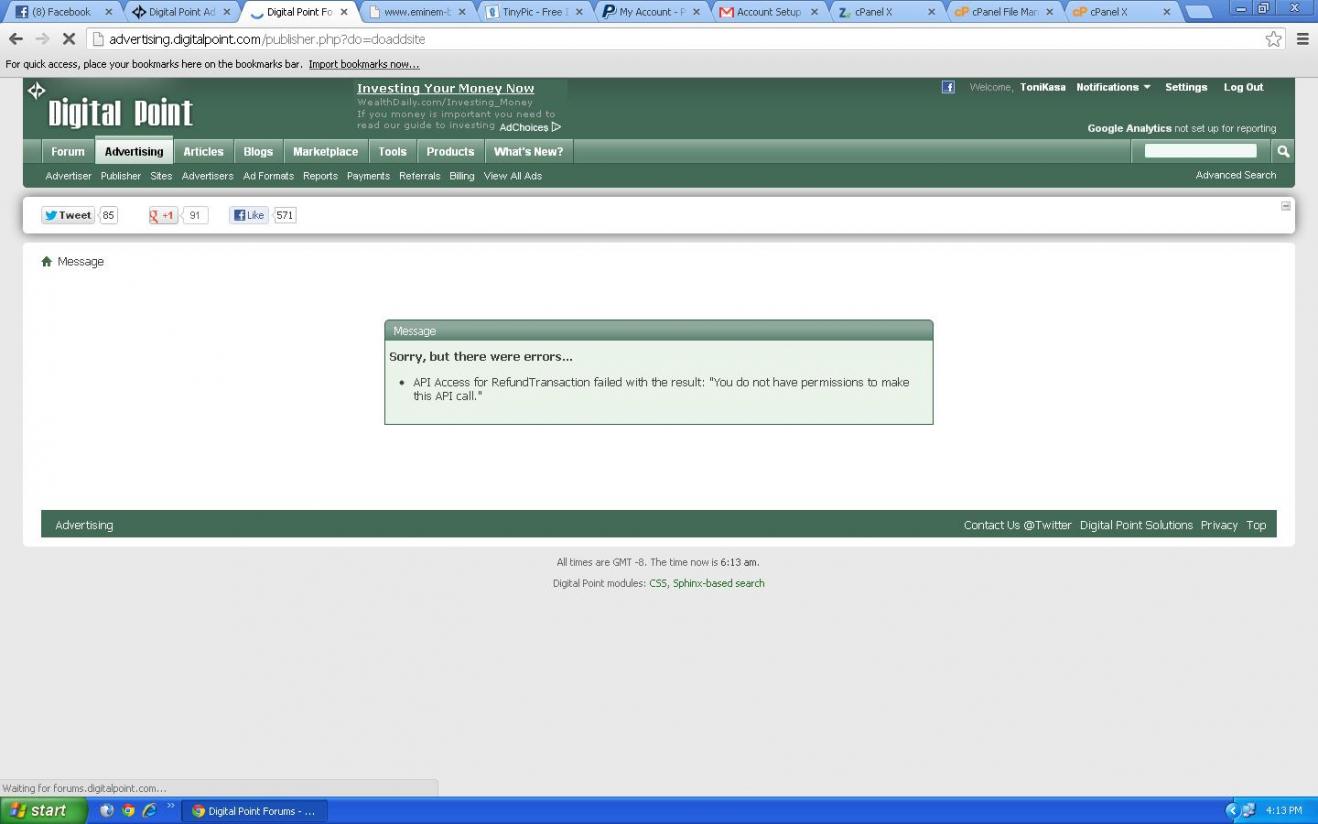The width and height of the screenshot is (1318, 824).
Task: Click the Publisher sub-menu link
Action: click(x=121, y=176)
